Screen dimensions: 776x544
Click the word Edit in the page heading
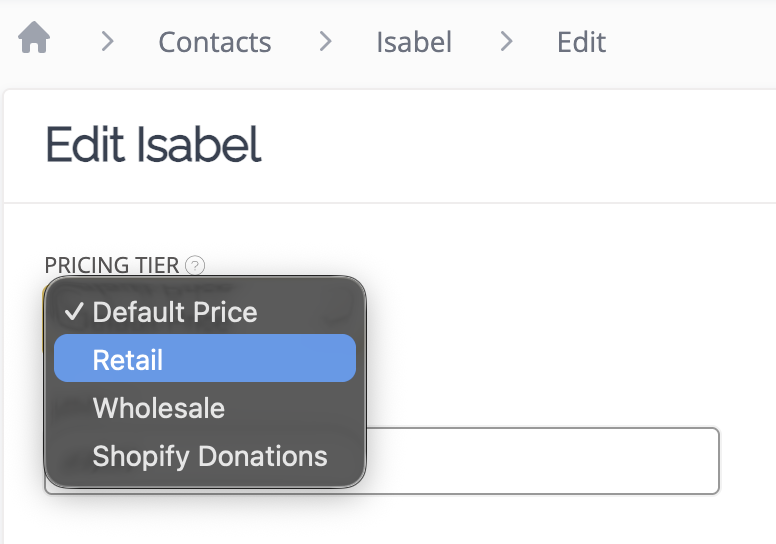(x=87, y=146)
